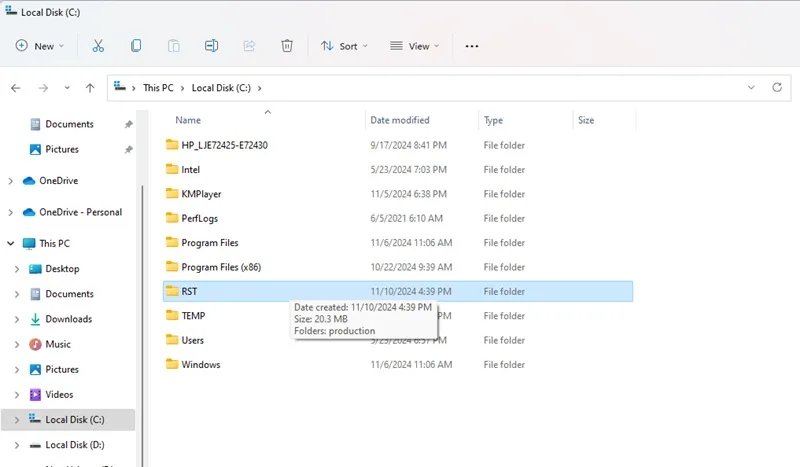800x467 pixels.
Task: Select Downloads in navigation pane
Action: (68, 319)
